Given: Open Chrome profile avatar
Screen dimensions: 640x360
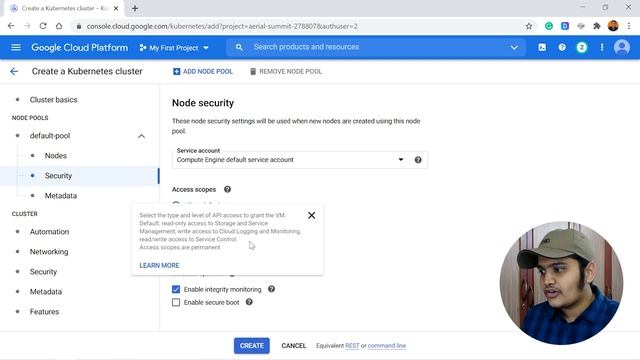Looking at the screenshot, I should coord(613,26).
